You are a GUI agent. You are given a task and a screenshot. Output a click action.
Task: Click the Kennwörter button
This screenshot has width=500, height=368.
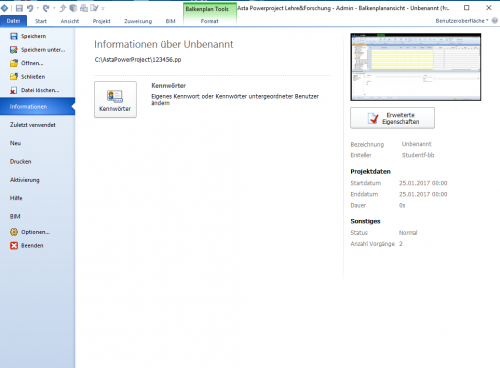[115, 99]
